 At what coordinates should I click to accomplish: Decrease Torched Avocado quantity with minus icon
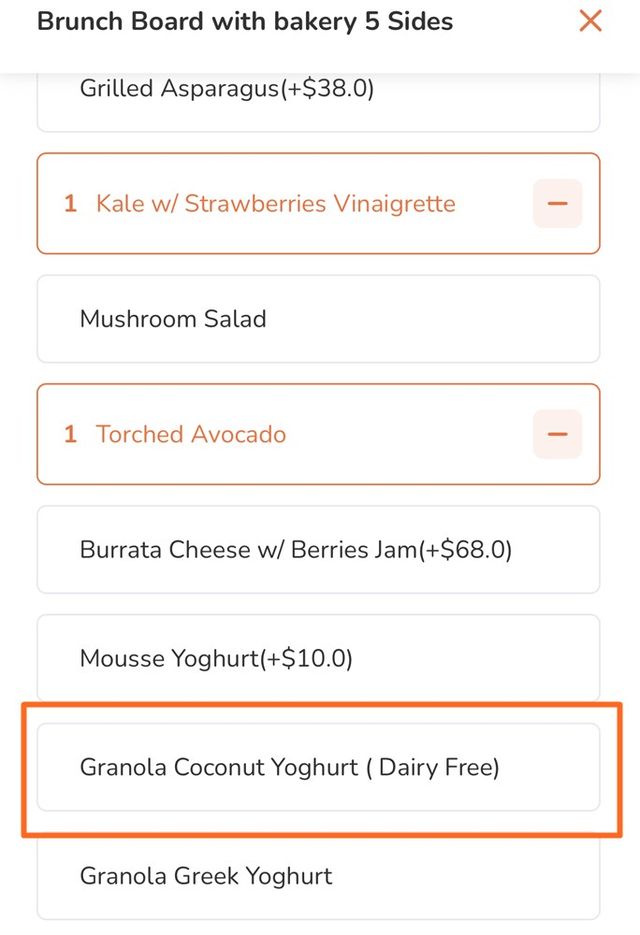[557, 434]
